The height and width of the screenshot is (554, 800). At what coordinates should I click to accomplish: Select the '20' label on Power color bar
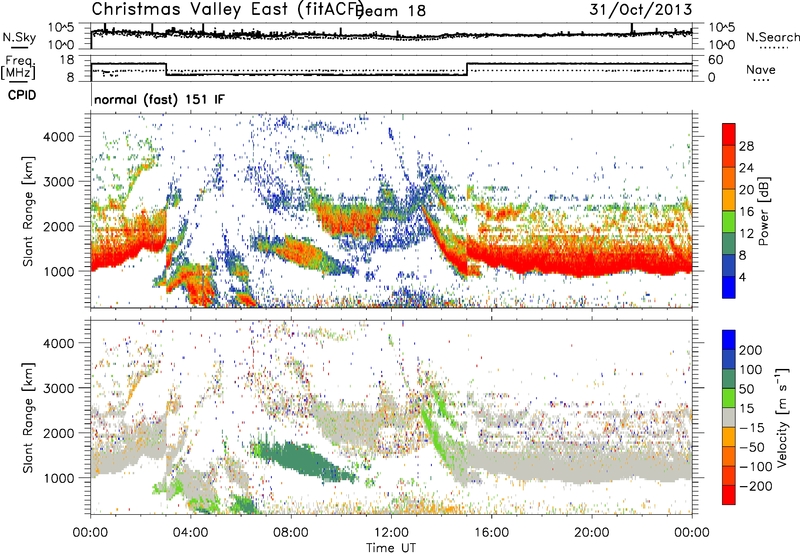pos(746,190)
